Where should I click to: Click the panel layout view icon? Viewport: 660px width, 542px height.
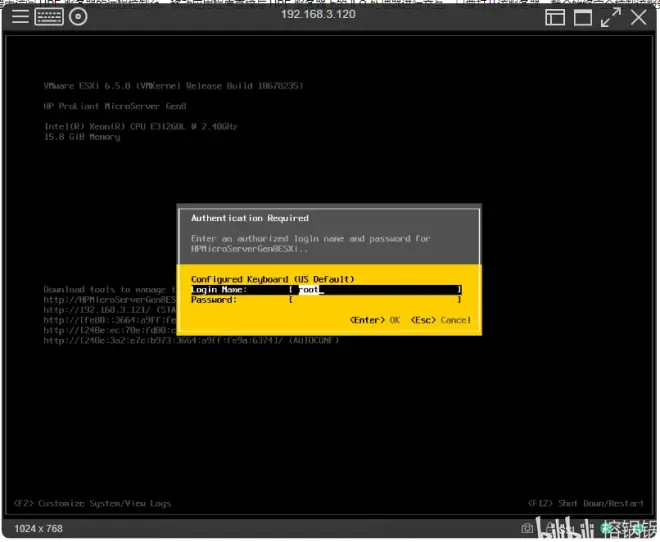[x=555, y=18]
